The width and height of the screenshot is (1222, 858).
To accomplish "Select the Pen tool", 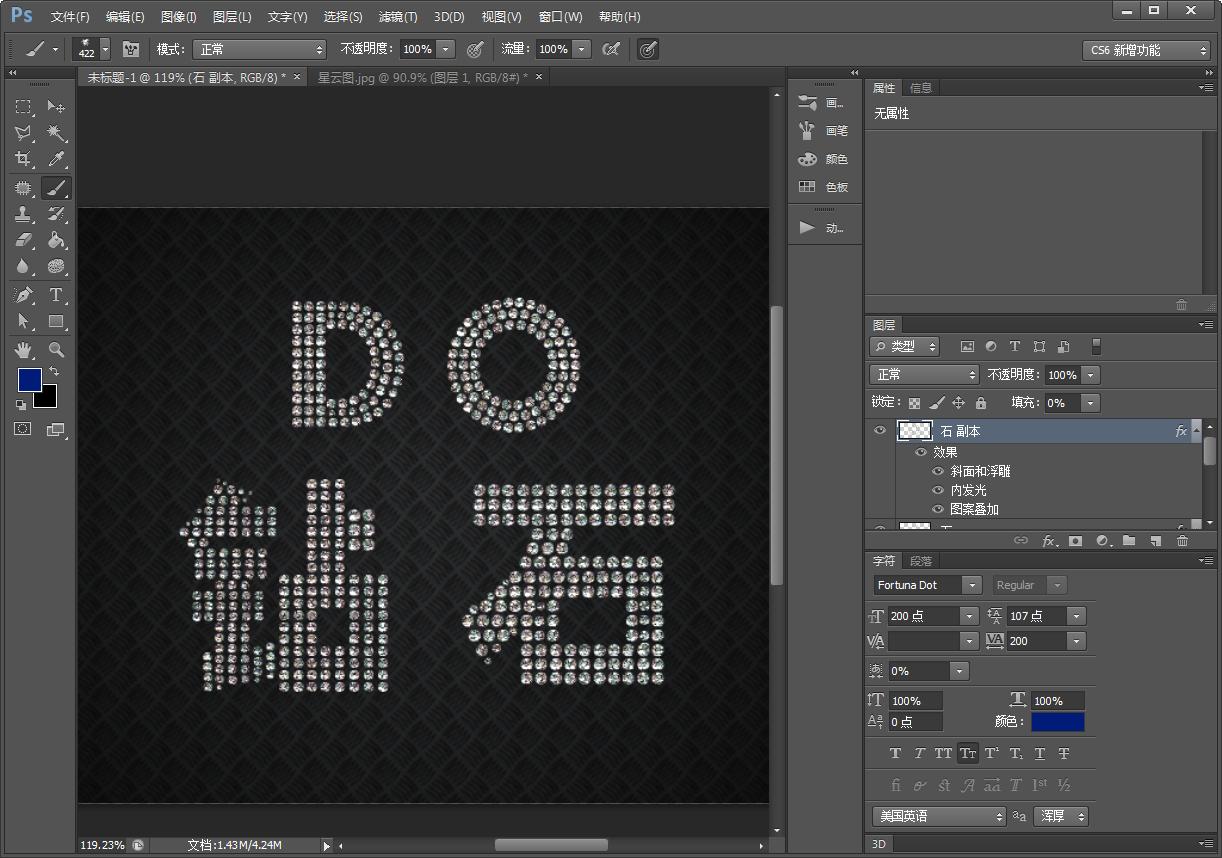I will point(23,295).
